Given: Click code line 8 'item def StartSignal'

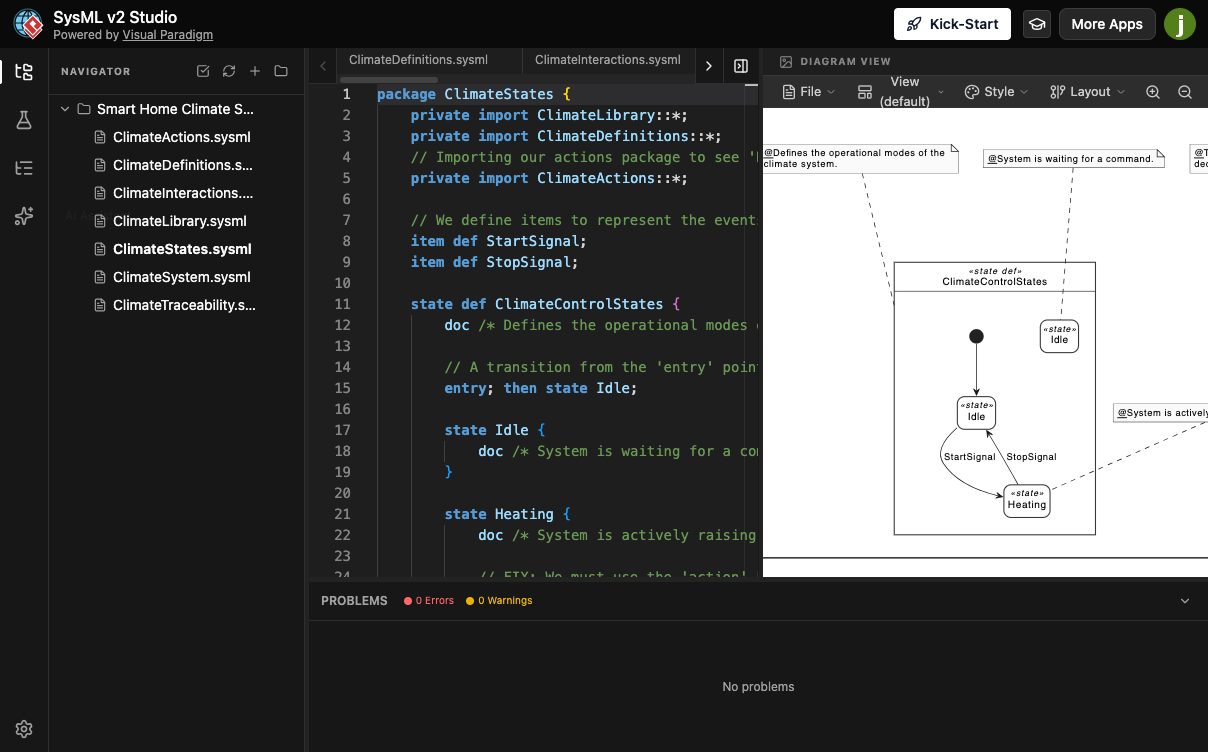Looking at the screenshot, I should (498, 241).
